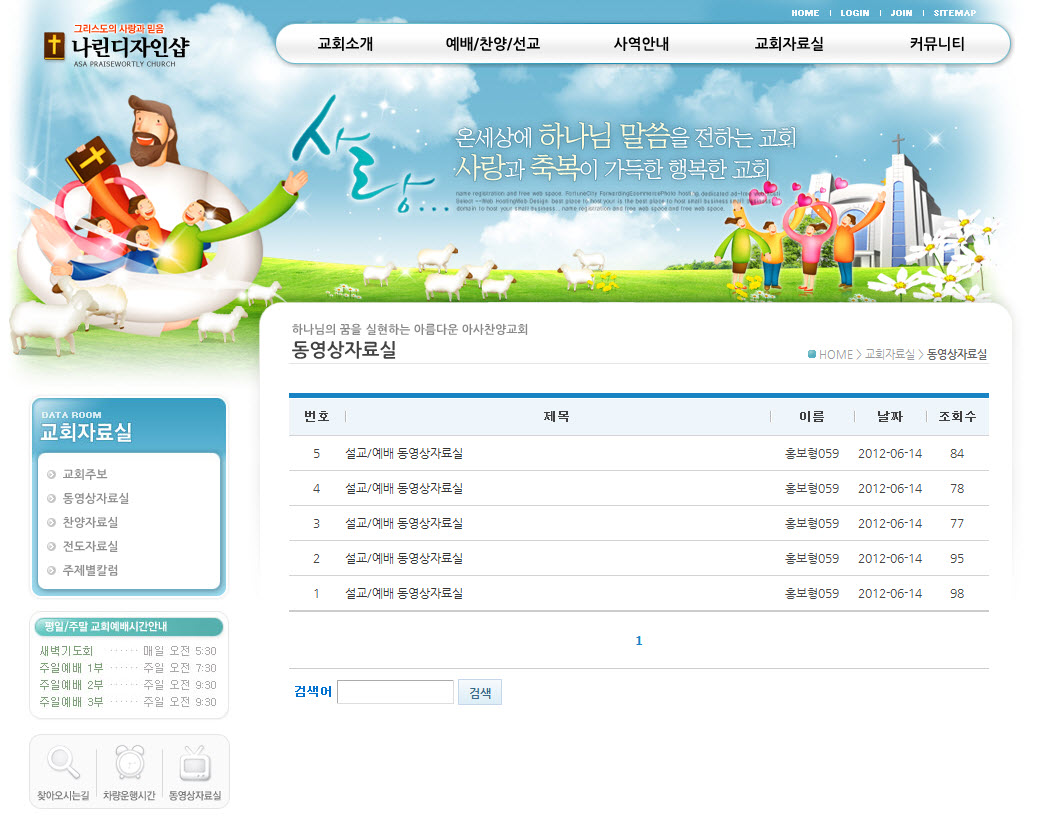Open the 예배/찬양/선교 menu
The image size is (1056, 820).
[x=492, y=44]
